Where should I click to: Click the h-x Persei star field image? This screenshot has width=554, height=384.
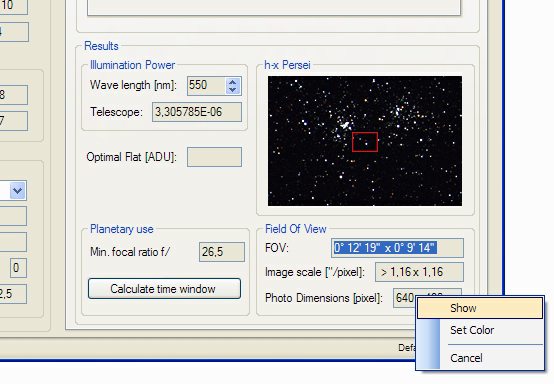pyautogui.click(x=365, y=141)
